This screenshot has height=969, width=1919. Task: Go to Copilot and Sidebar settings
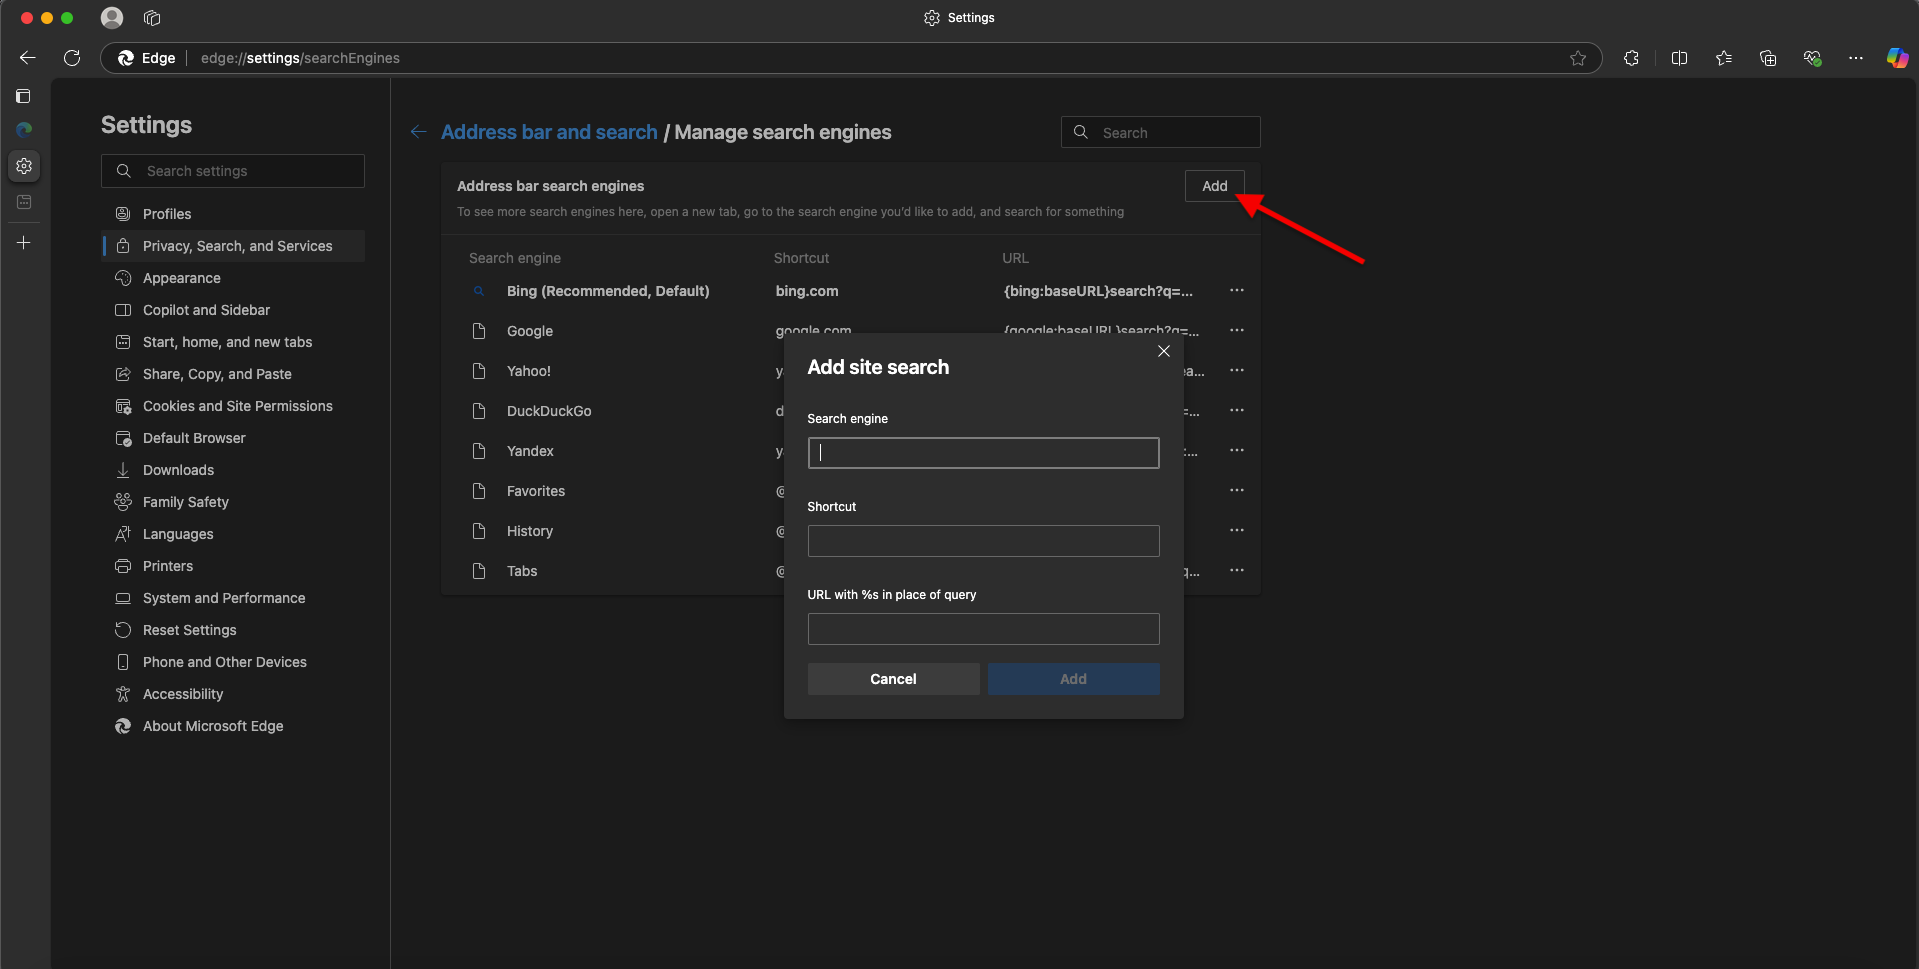[233, 310]
